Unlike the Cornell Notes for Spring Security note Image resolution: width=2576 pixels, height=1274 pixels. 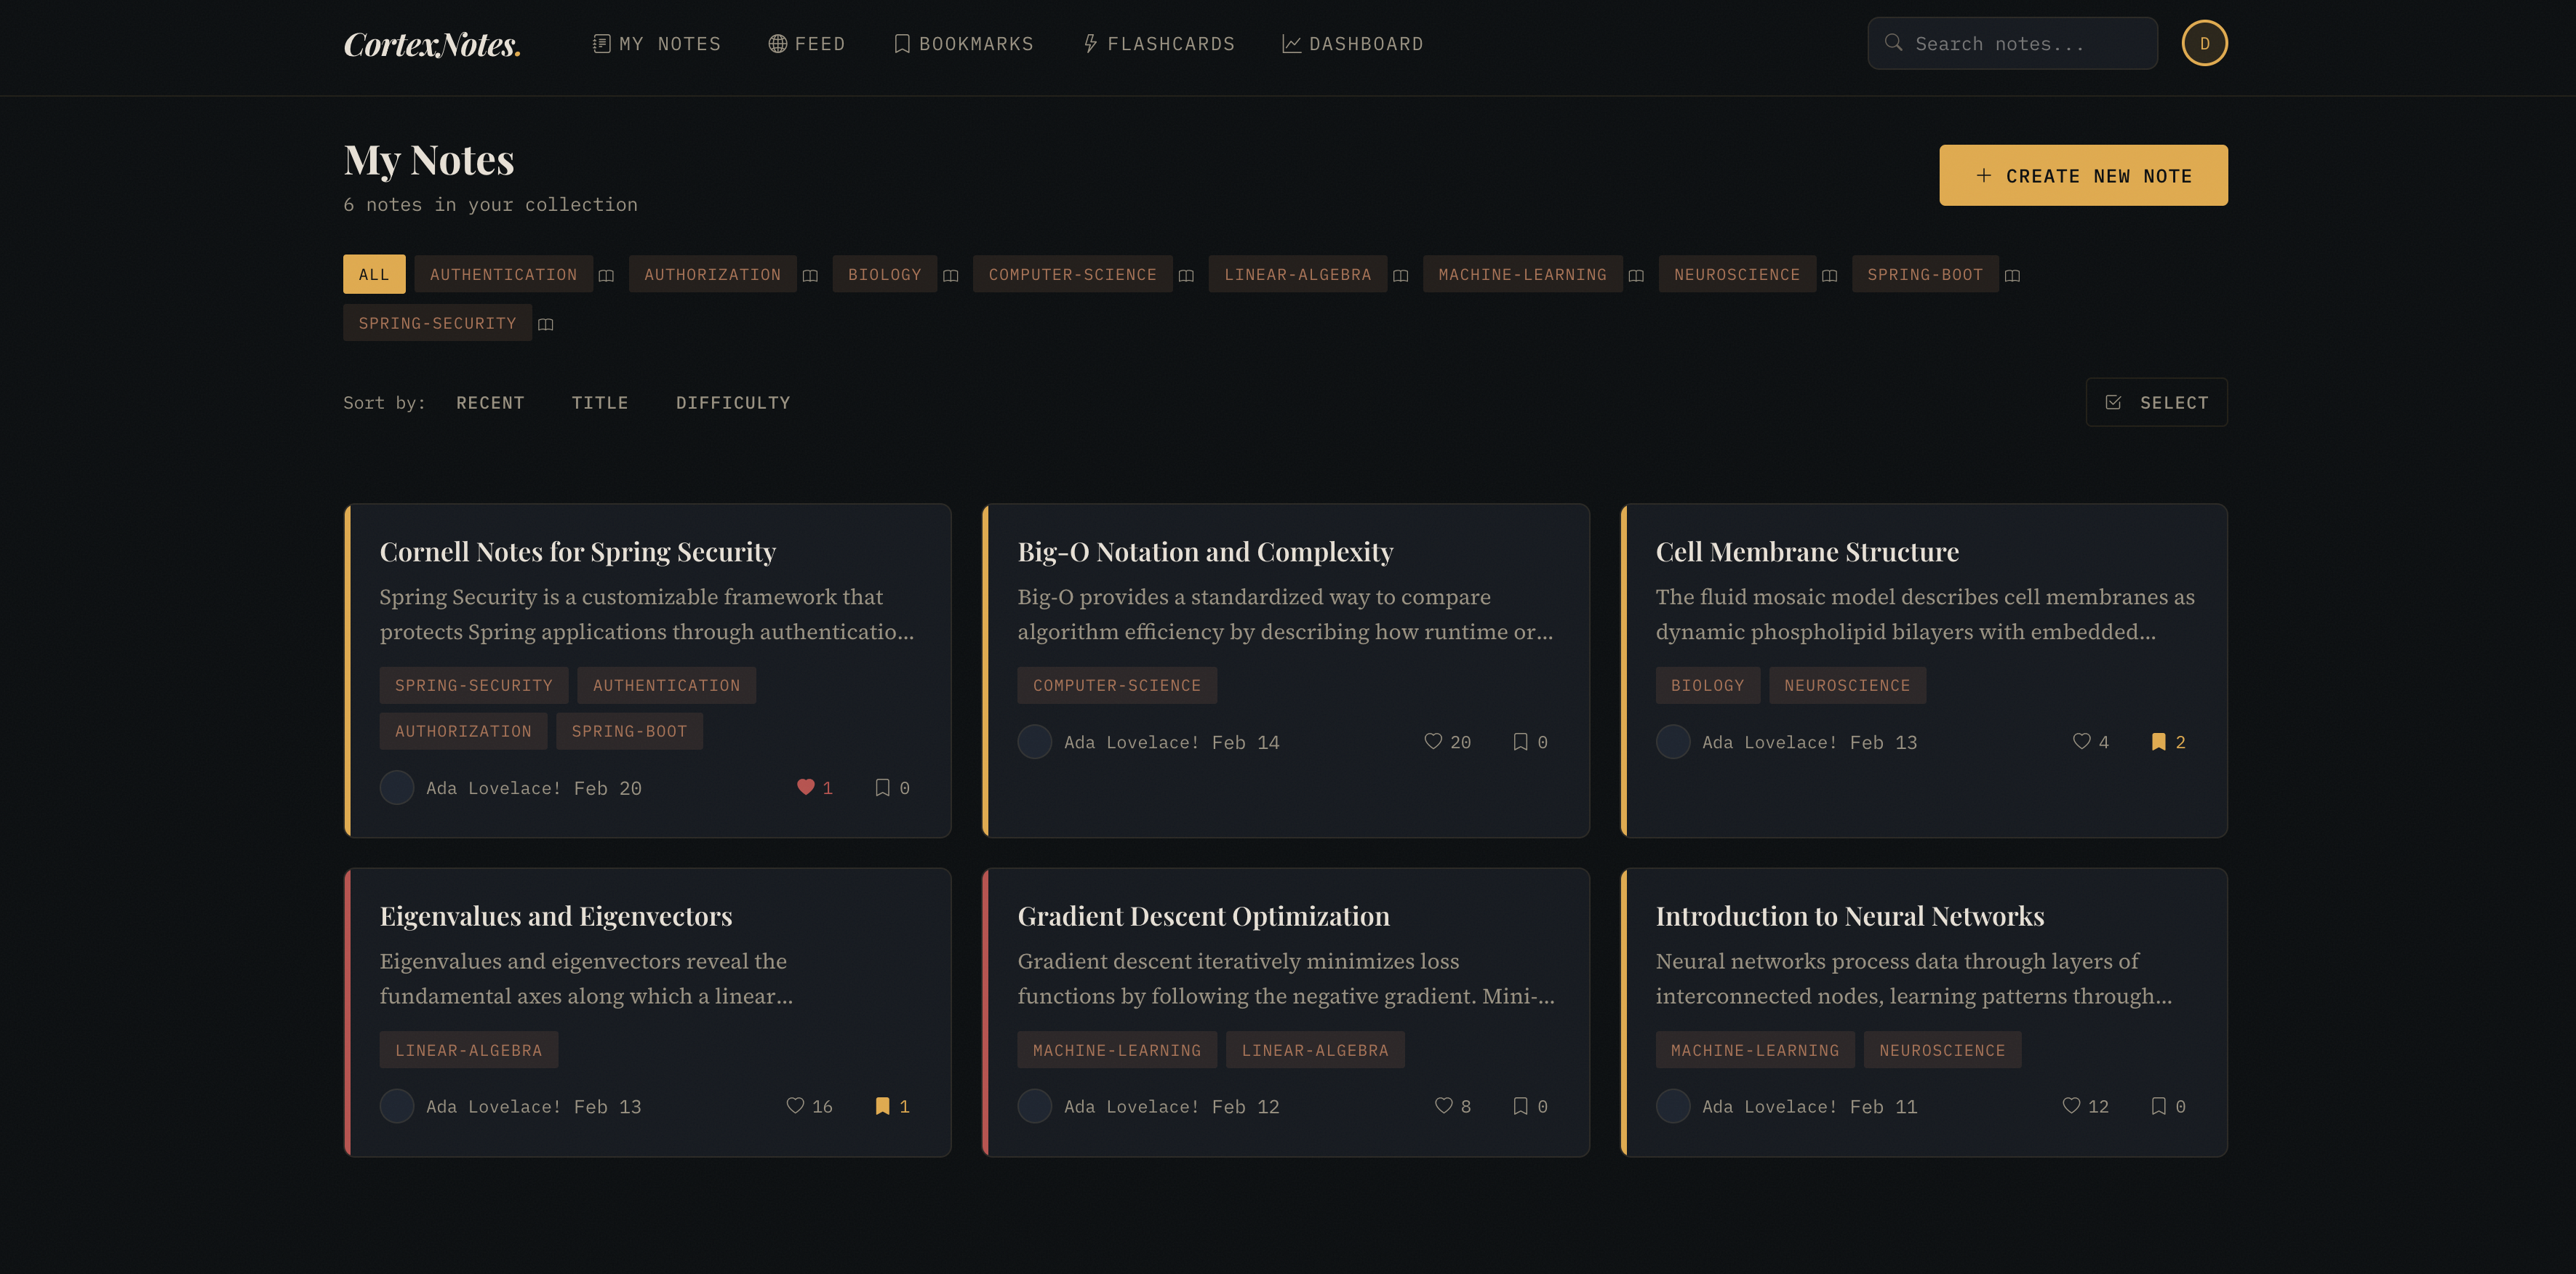point(805,787)
